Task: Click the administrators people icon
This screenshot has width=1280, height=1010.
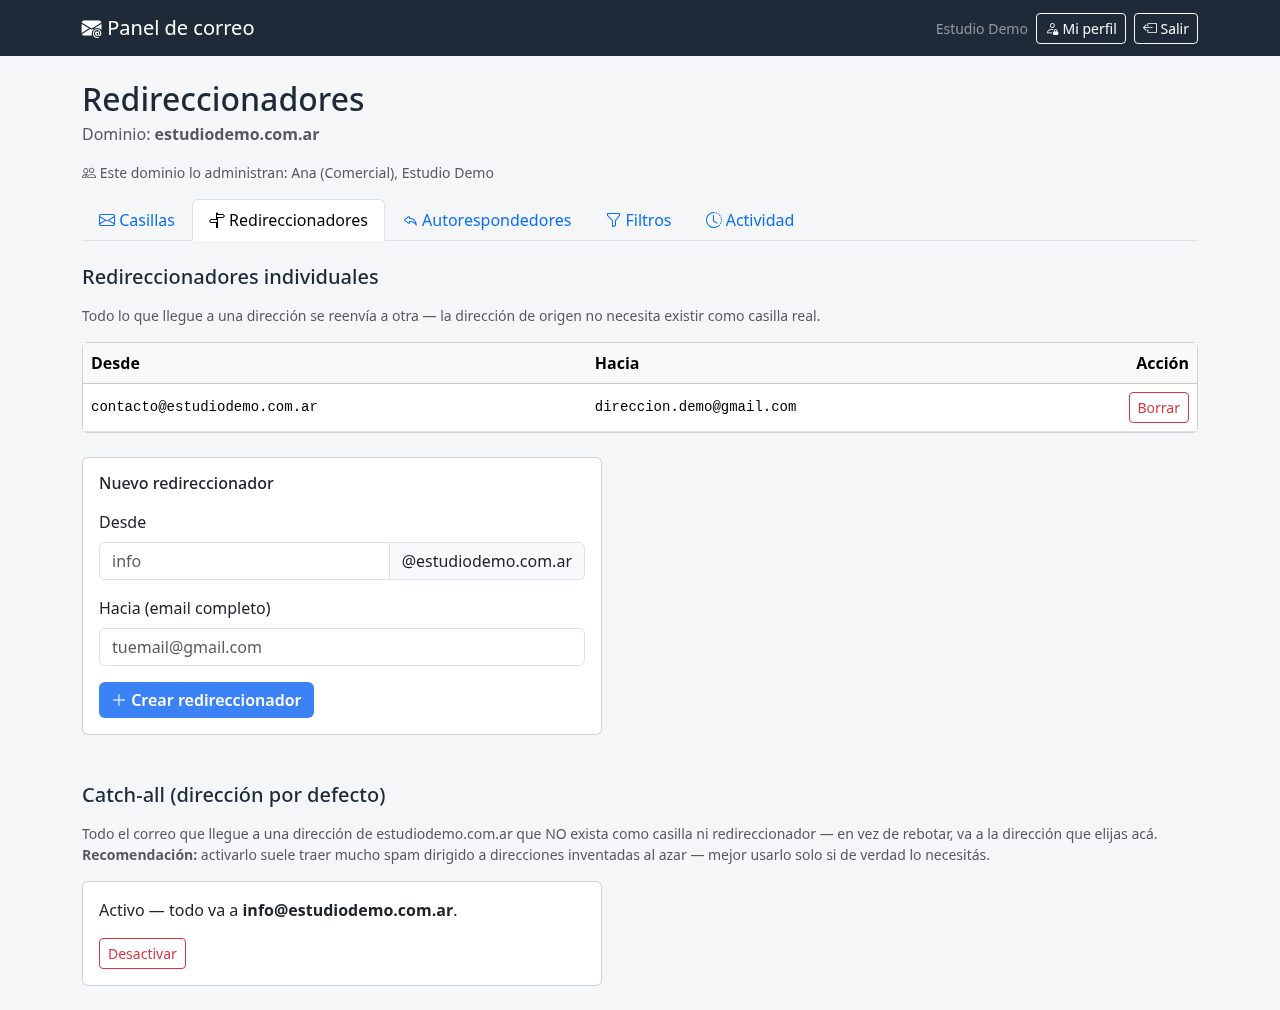Action: [89, 173]
